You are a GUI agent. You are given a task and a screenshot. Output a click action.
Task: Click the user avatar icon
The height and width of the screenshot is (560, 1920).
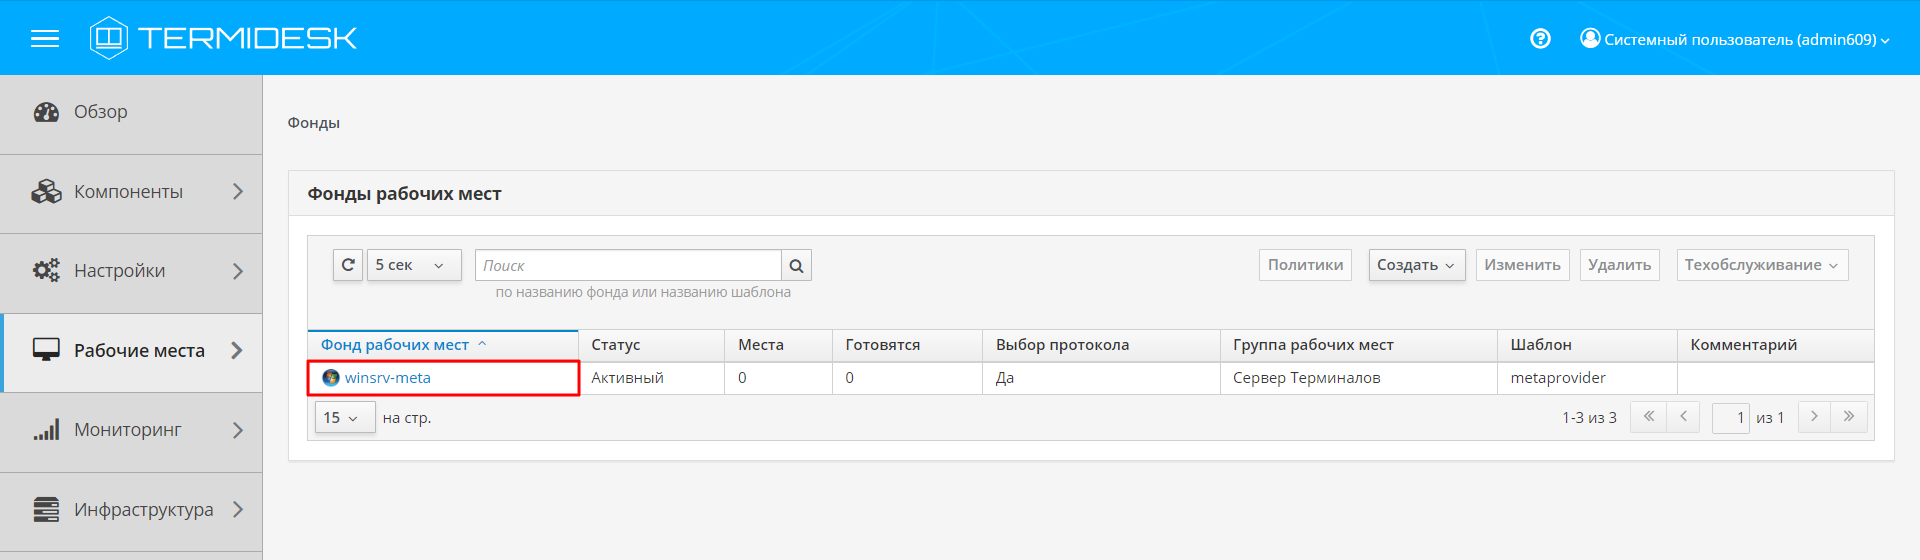(x=1590, y=38)
